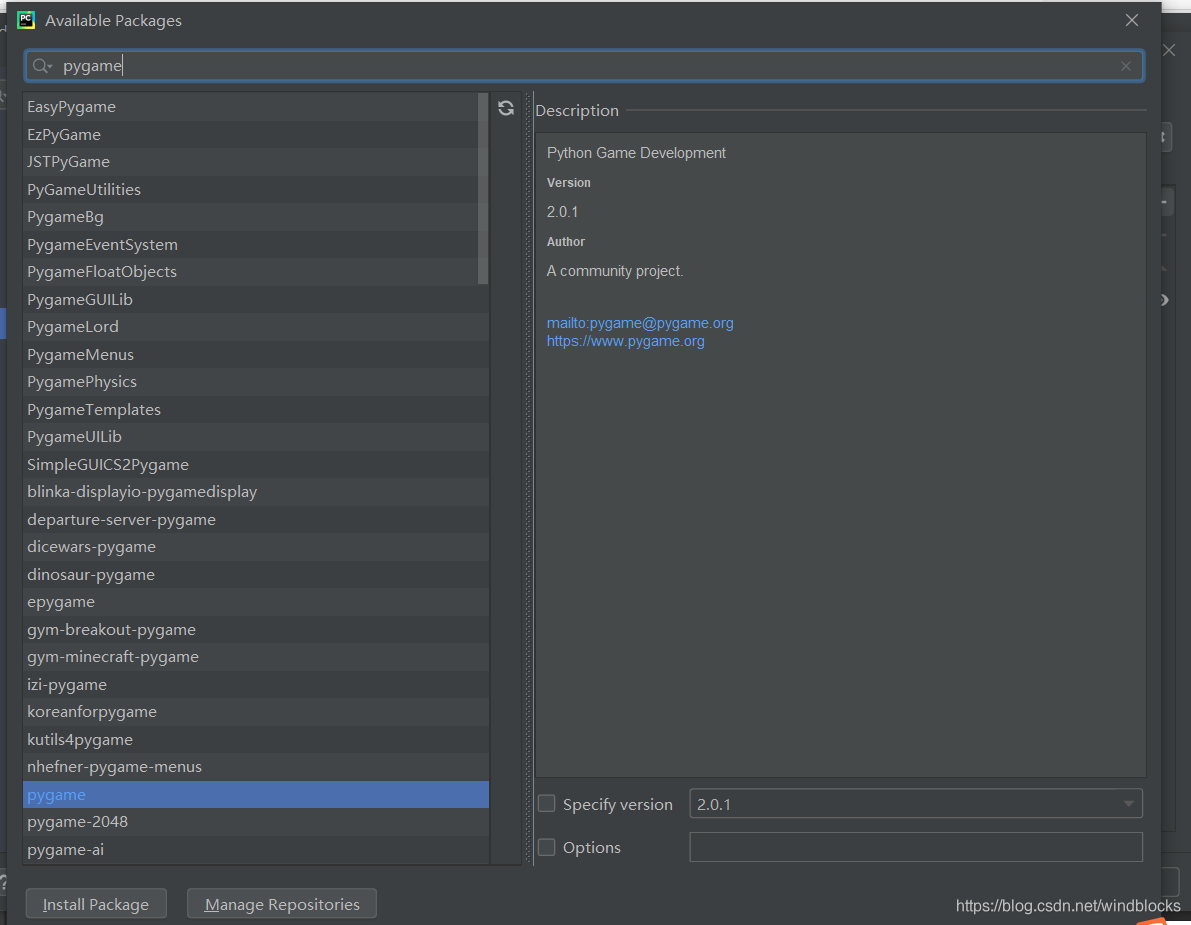Select PygameBg package
Screen dimensions: 1191x925
point(256,216)
